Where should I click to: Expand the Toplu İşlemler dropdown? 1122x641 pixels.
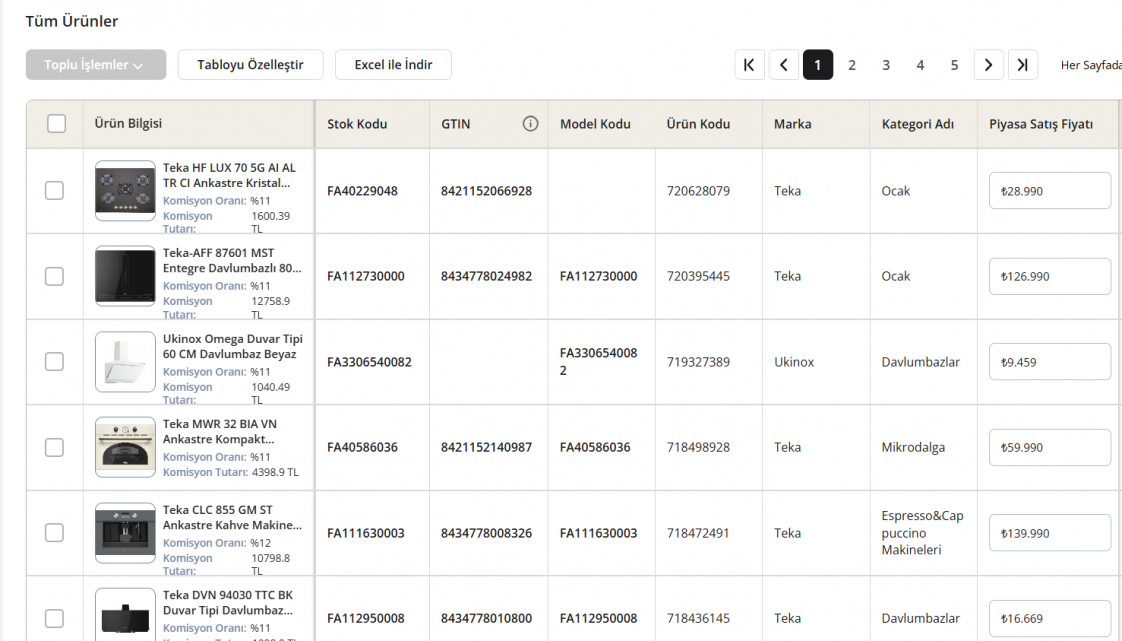point(96,65)
